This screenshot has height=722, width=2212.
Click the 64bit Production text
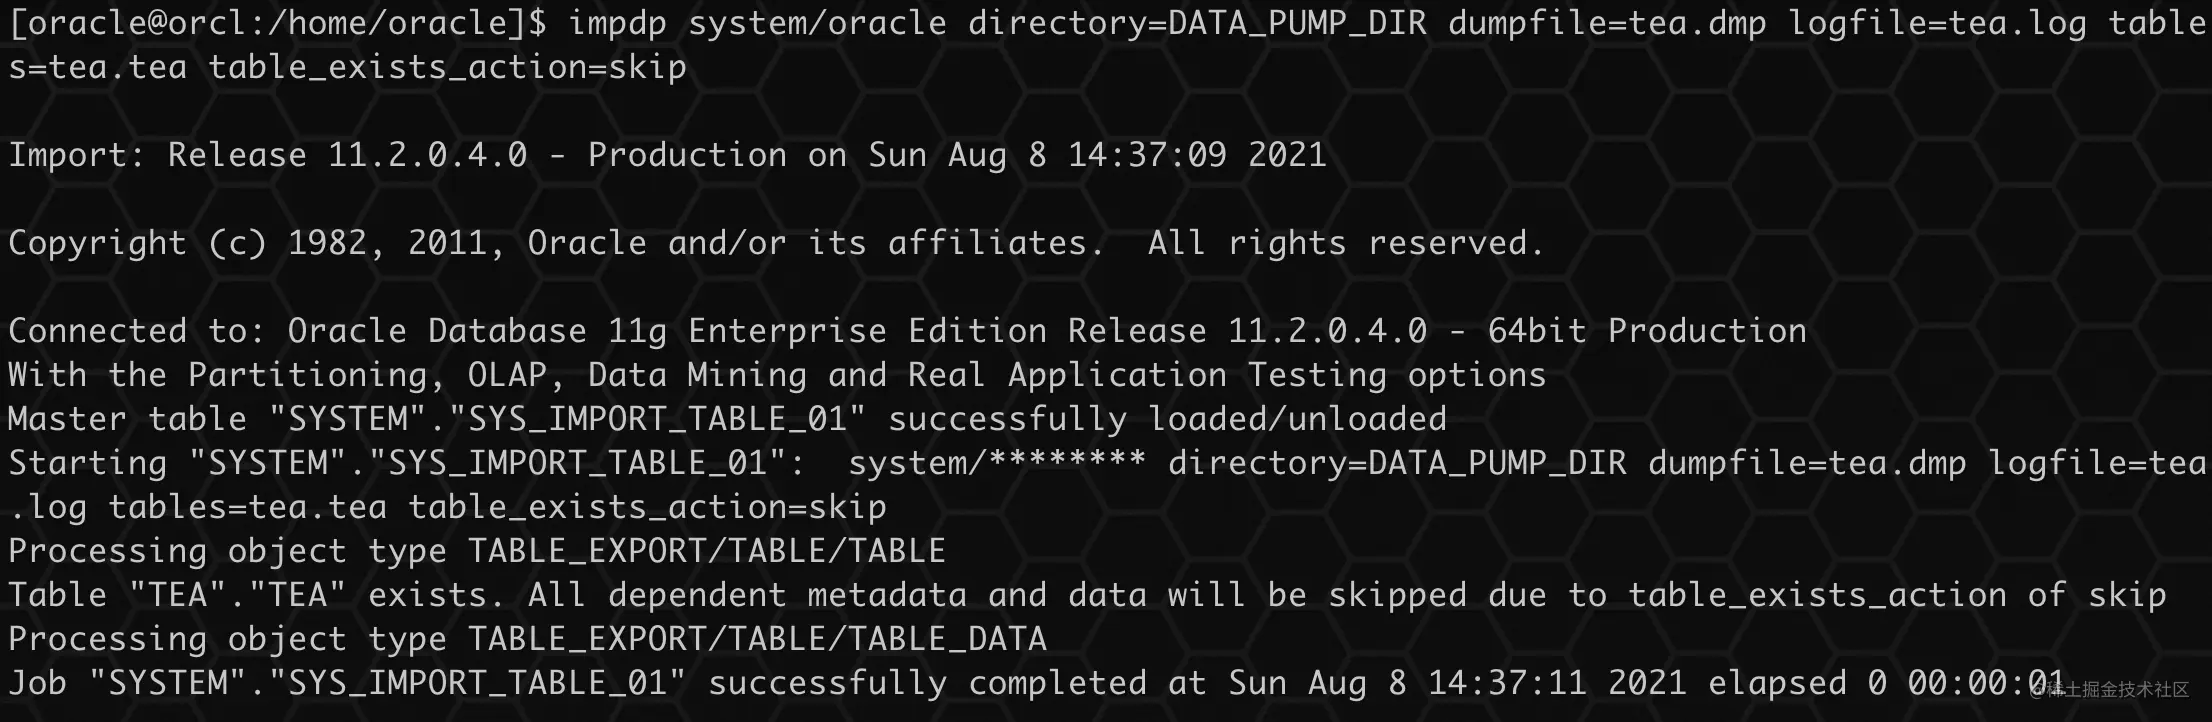pyautogui.click(x=1647, y=331)
